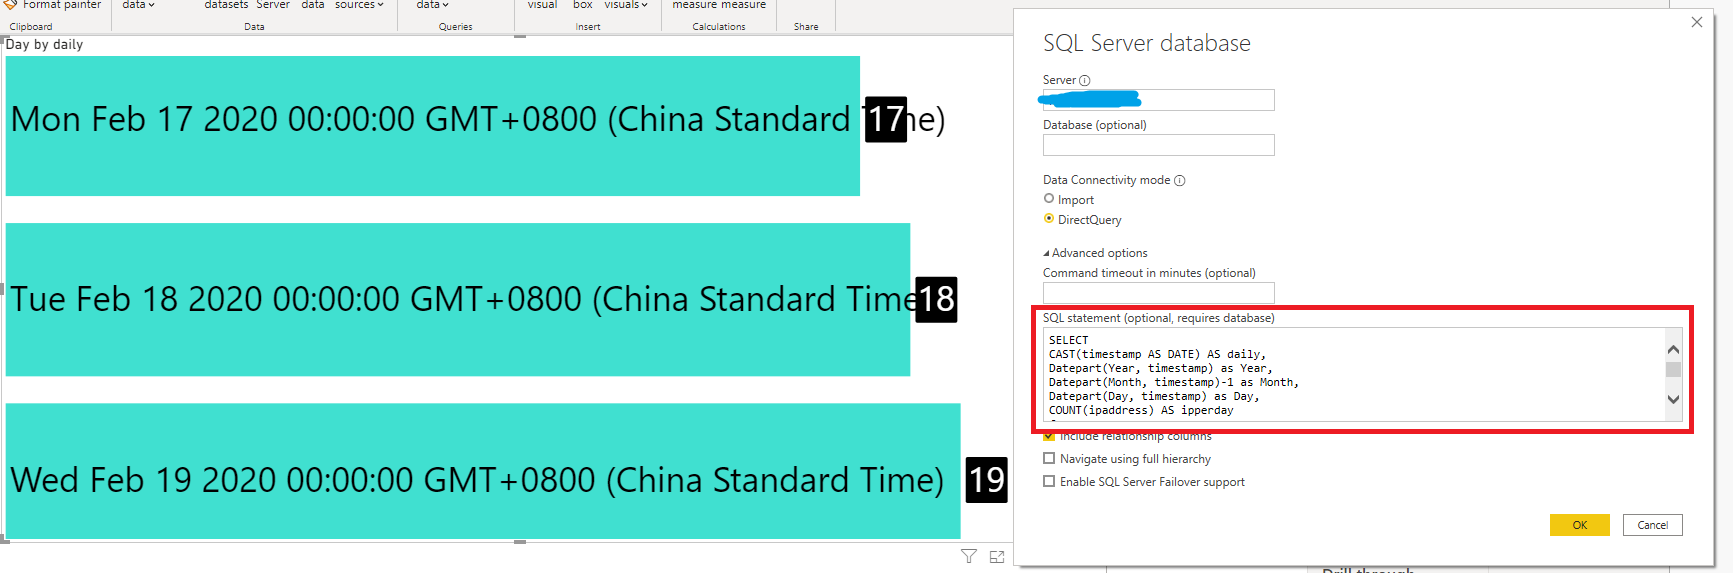Select the Tue Feb 18 2020 bar

(x=458, y=299)
